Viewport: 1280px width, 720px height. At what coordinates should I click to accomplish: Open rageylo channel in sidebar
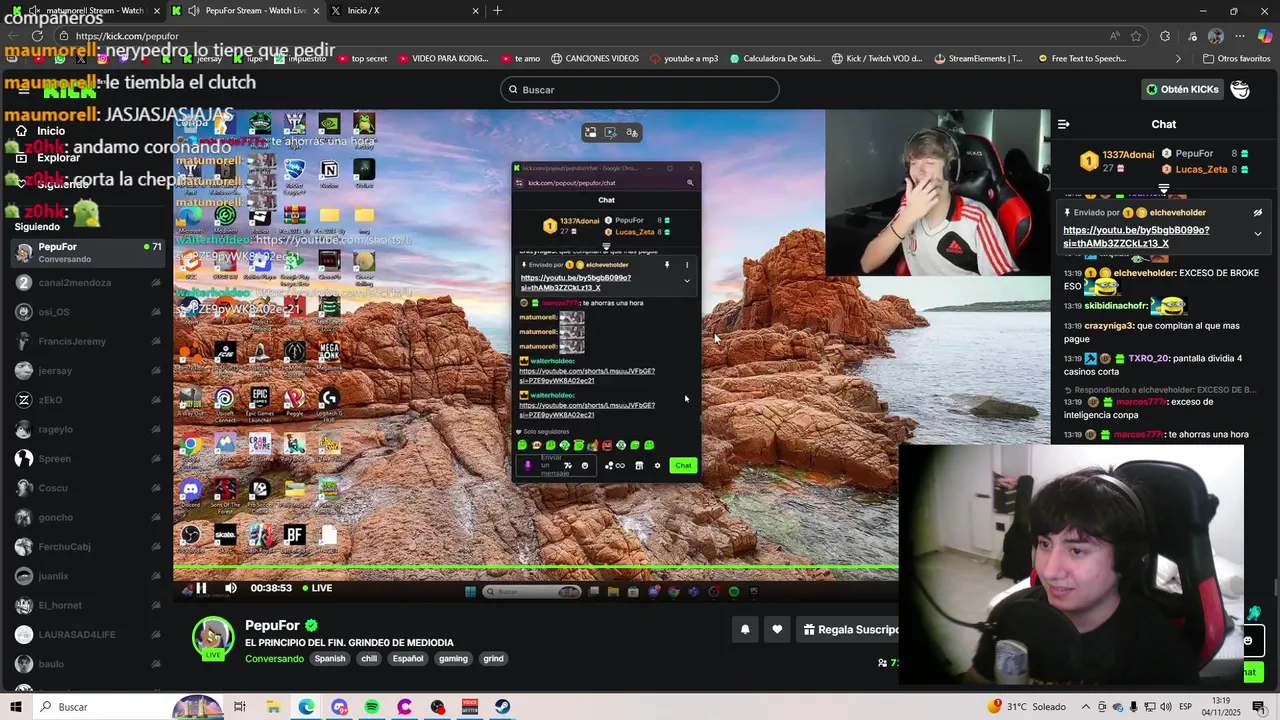tap(87, 429)
